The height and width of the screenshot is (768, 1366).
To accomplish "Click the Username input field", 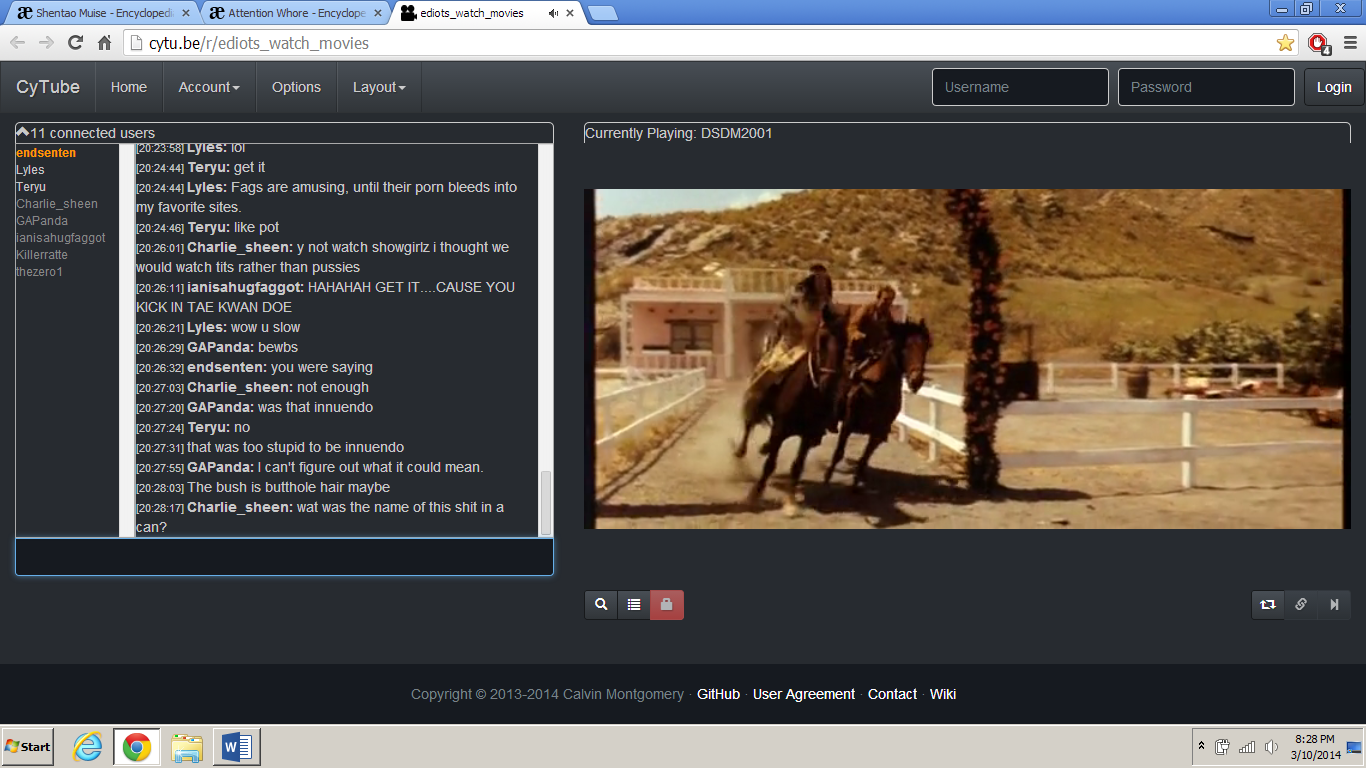I will (1020, 87).
